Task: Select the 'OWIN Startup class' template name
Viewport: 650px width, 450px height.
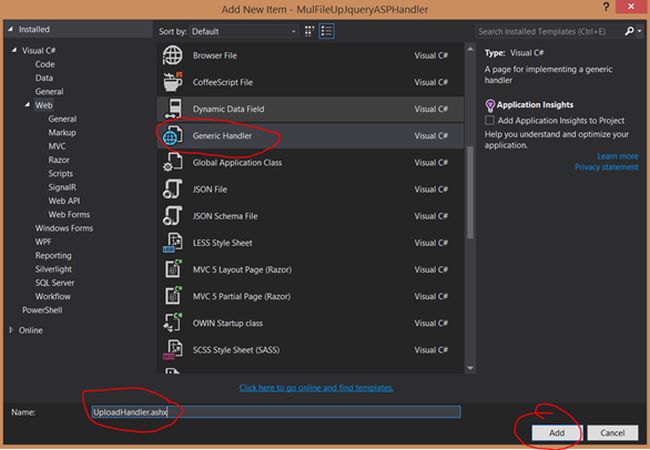Action: click(228, 323)
